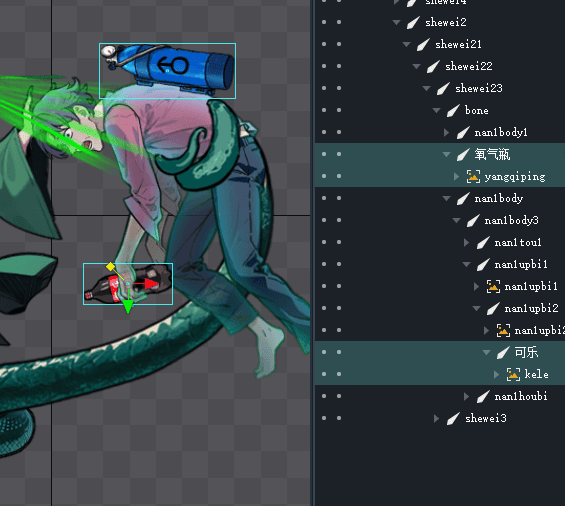Click the bone icon next to 氧气瓶
The image size is (565, 506).
click(x=463, y=154)
